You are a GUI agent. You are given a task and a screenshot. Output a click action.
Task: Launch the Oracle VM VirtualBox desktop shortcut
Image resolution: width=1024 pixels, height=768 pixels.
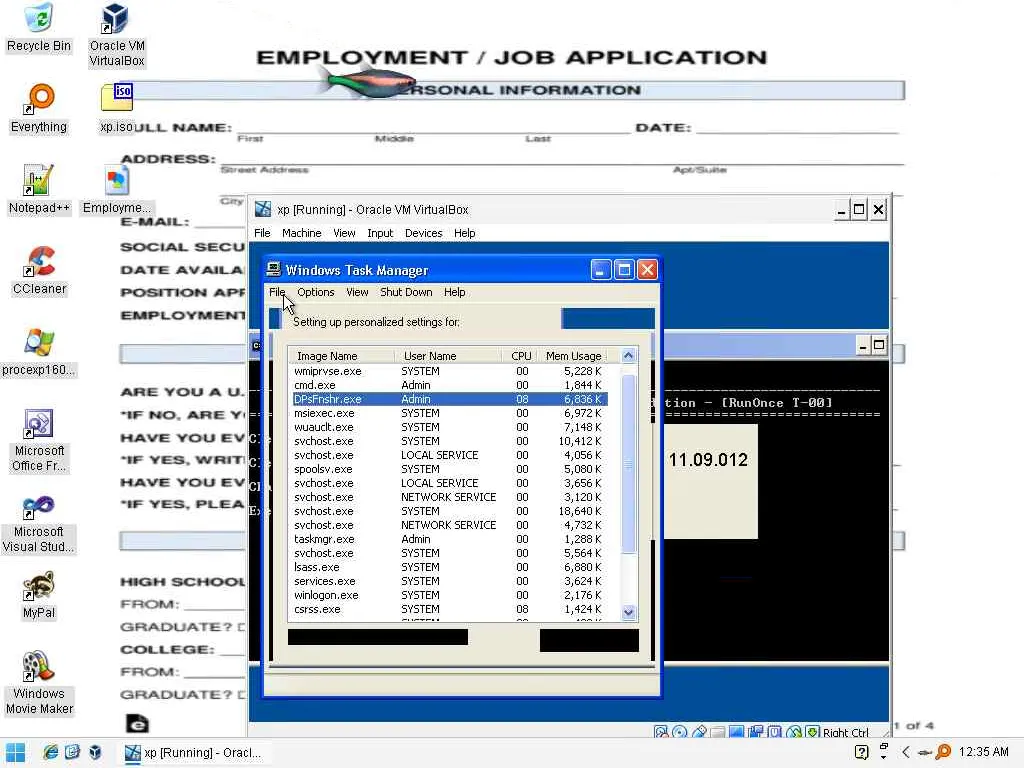117,34
